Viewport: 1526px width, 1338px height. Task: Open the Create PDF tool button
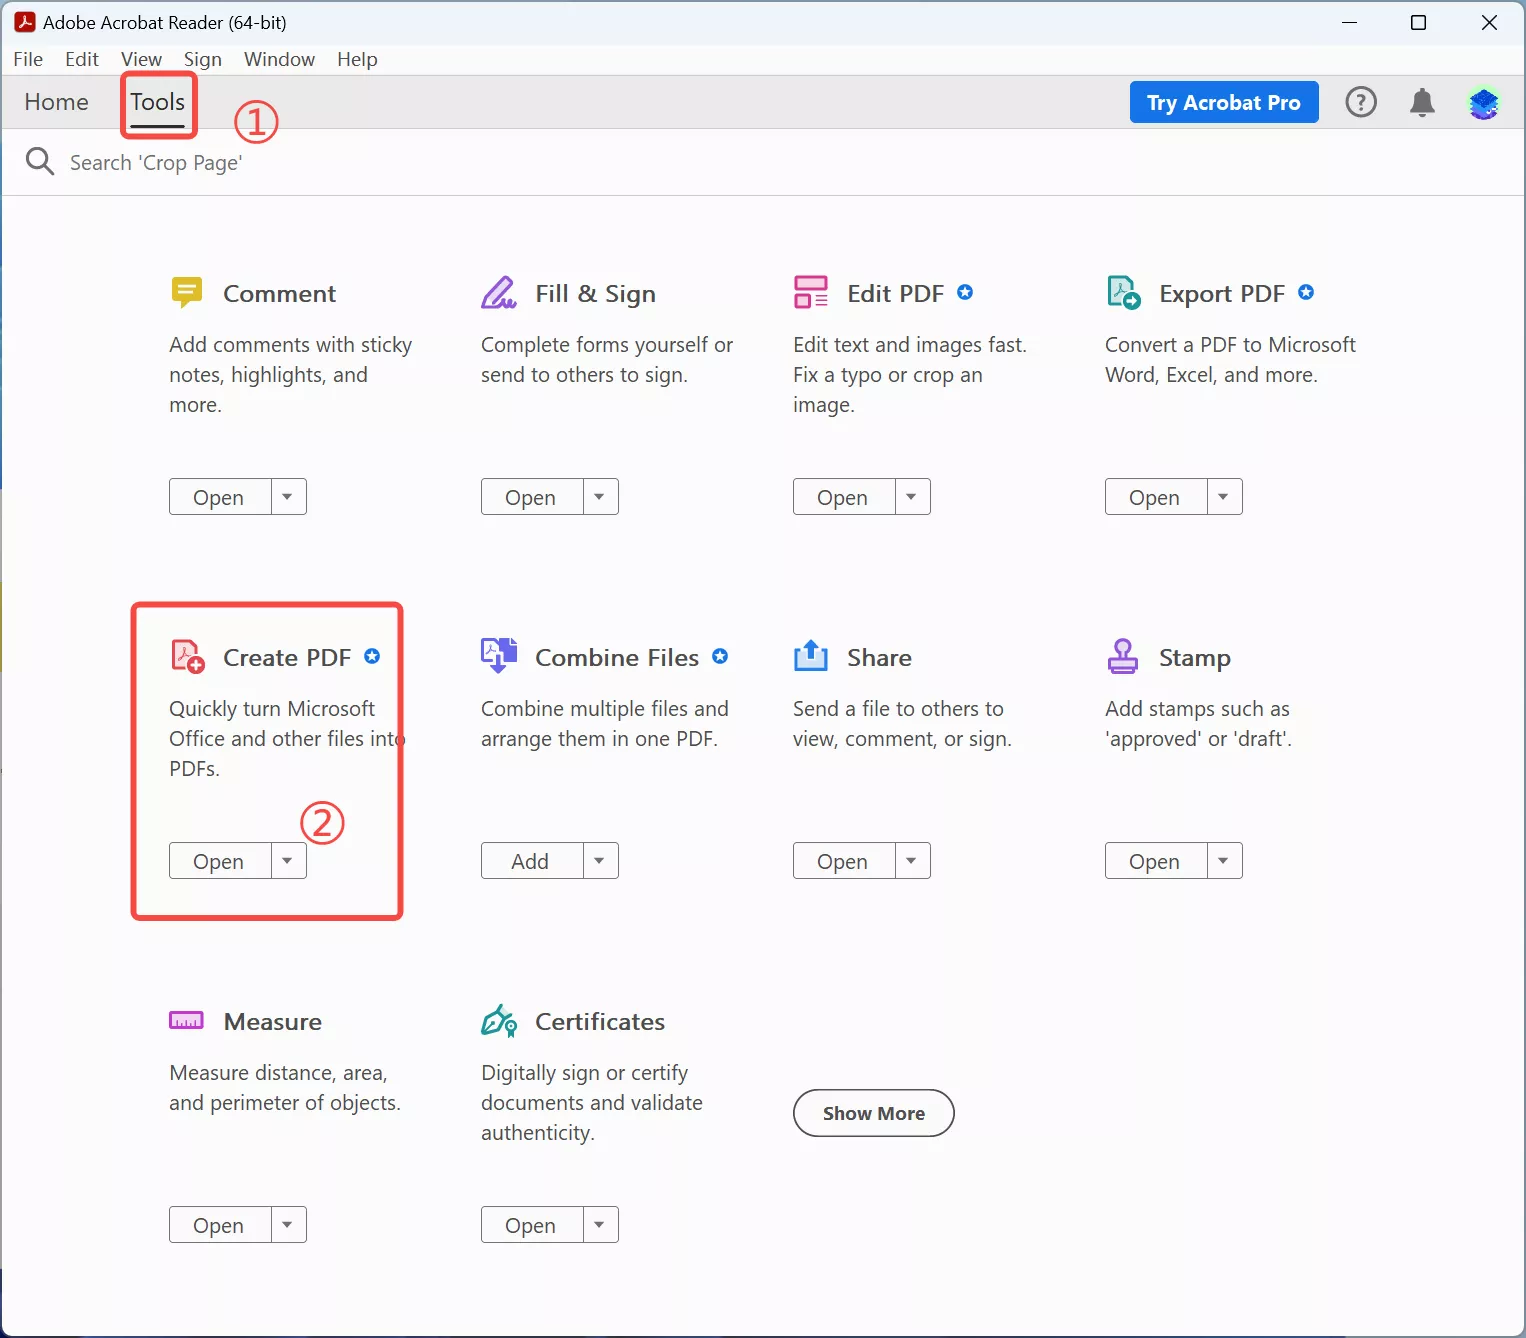point(219,861)
